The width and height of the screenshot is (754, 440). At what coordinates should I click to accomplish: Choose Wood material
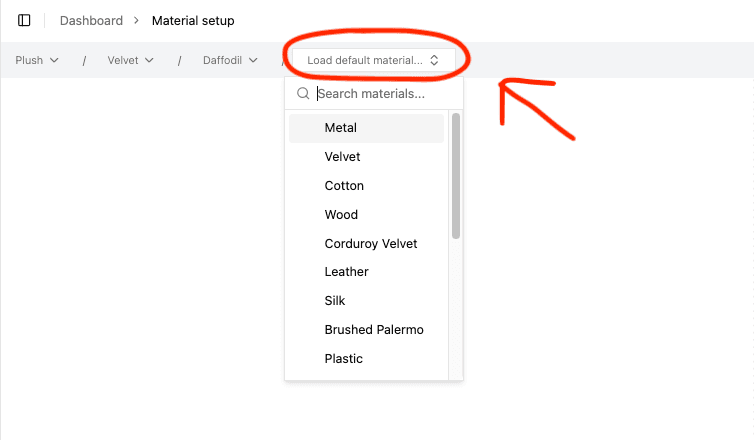[366, 214]
